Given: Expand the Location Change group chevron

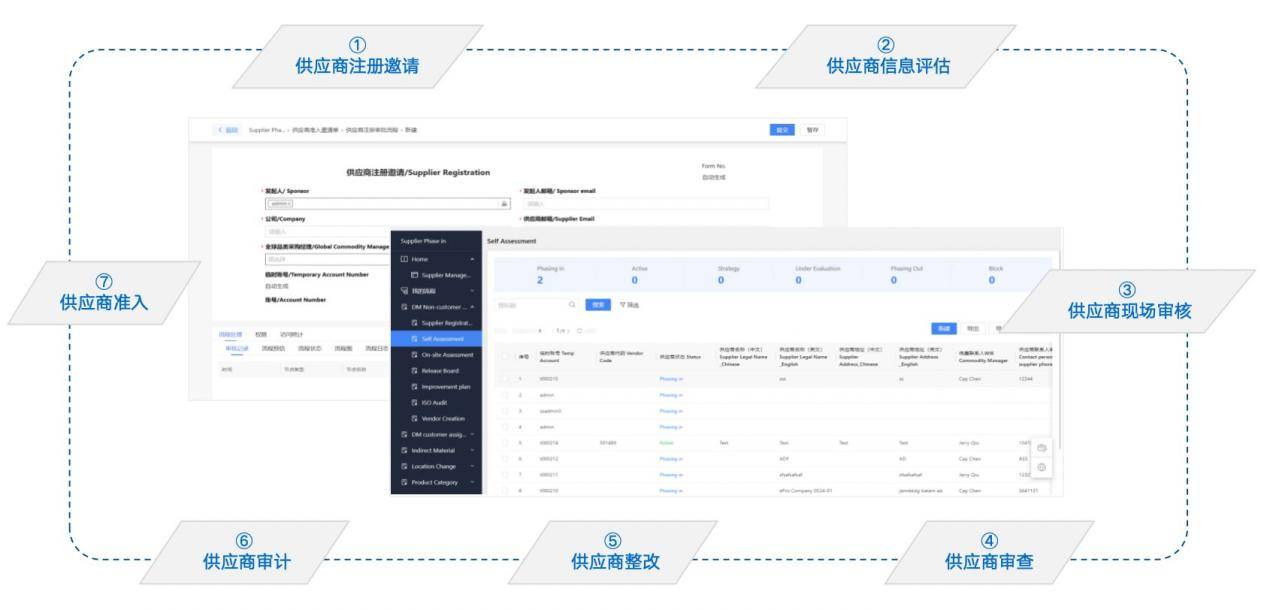Looking at the screenshot, I should point(472,466).
